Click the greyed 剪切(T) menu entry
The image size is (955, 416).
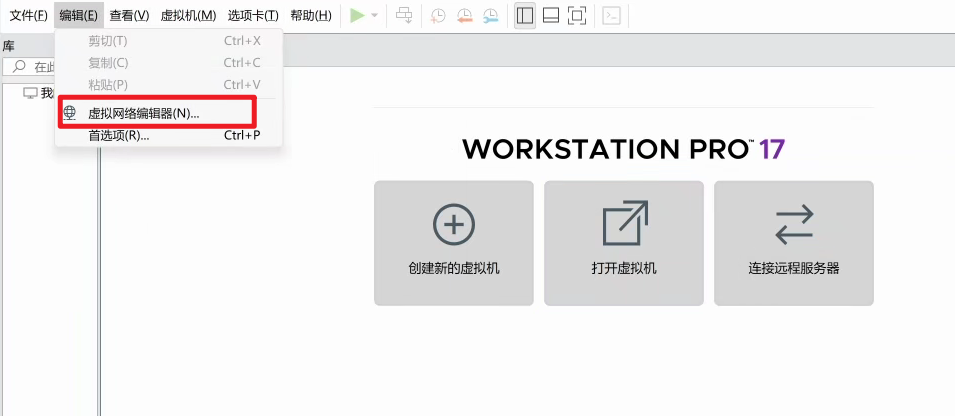tap(168, 41)
